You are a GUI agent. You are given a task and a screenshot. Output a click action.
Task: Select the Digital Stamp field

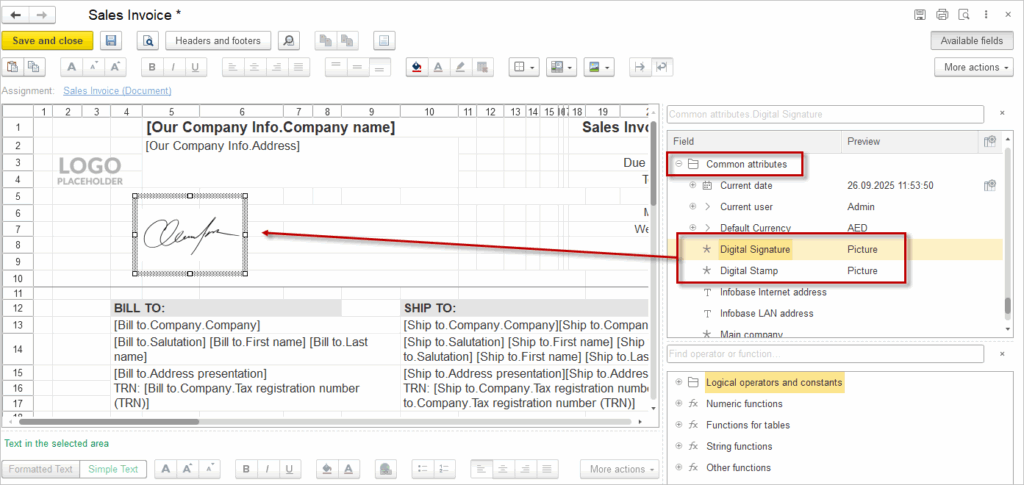pos(748,271)
